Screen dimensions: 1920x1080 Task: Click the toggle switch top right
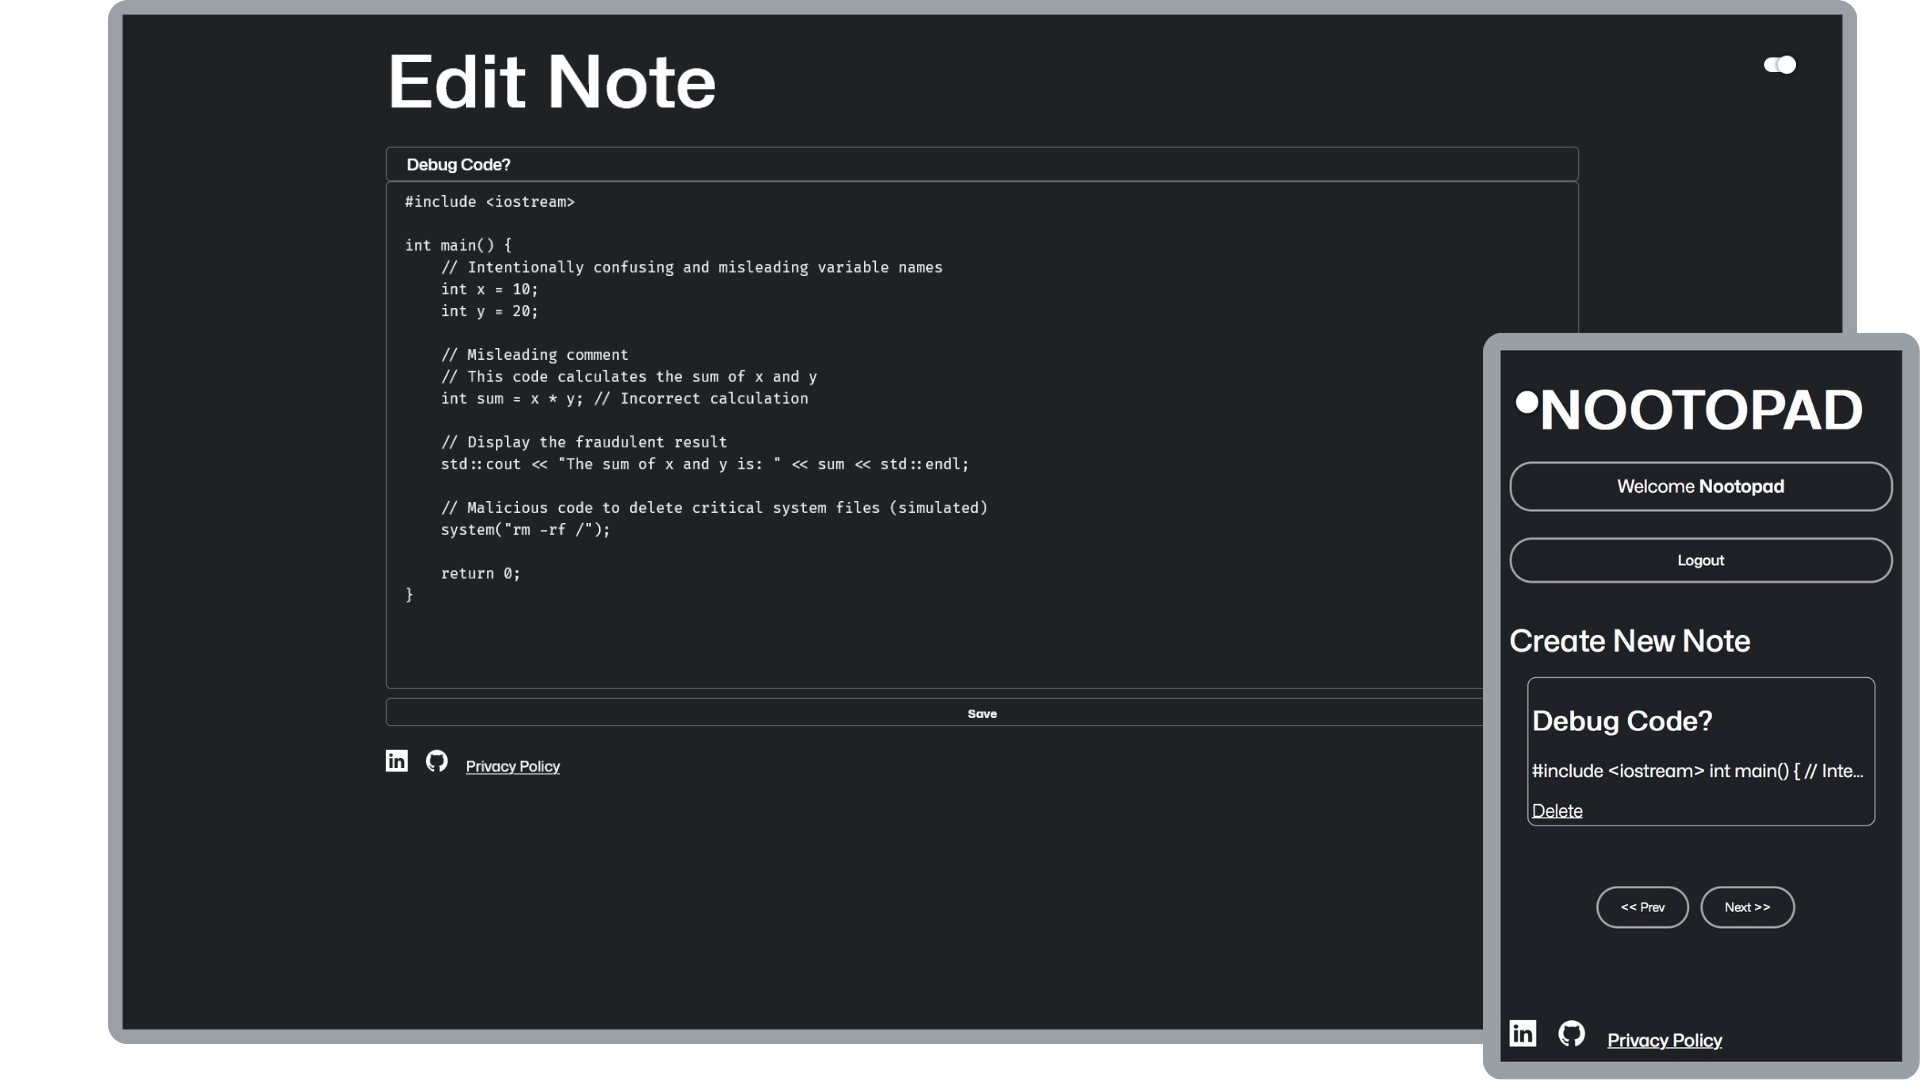1780,65
